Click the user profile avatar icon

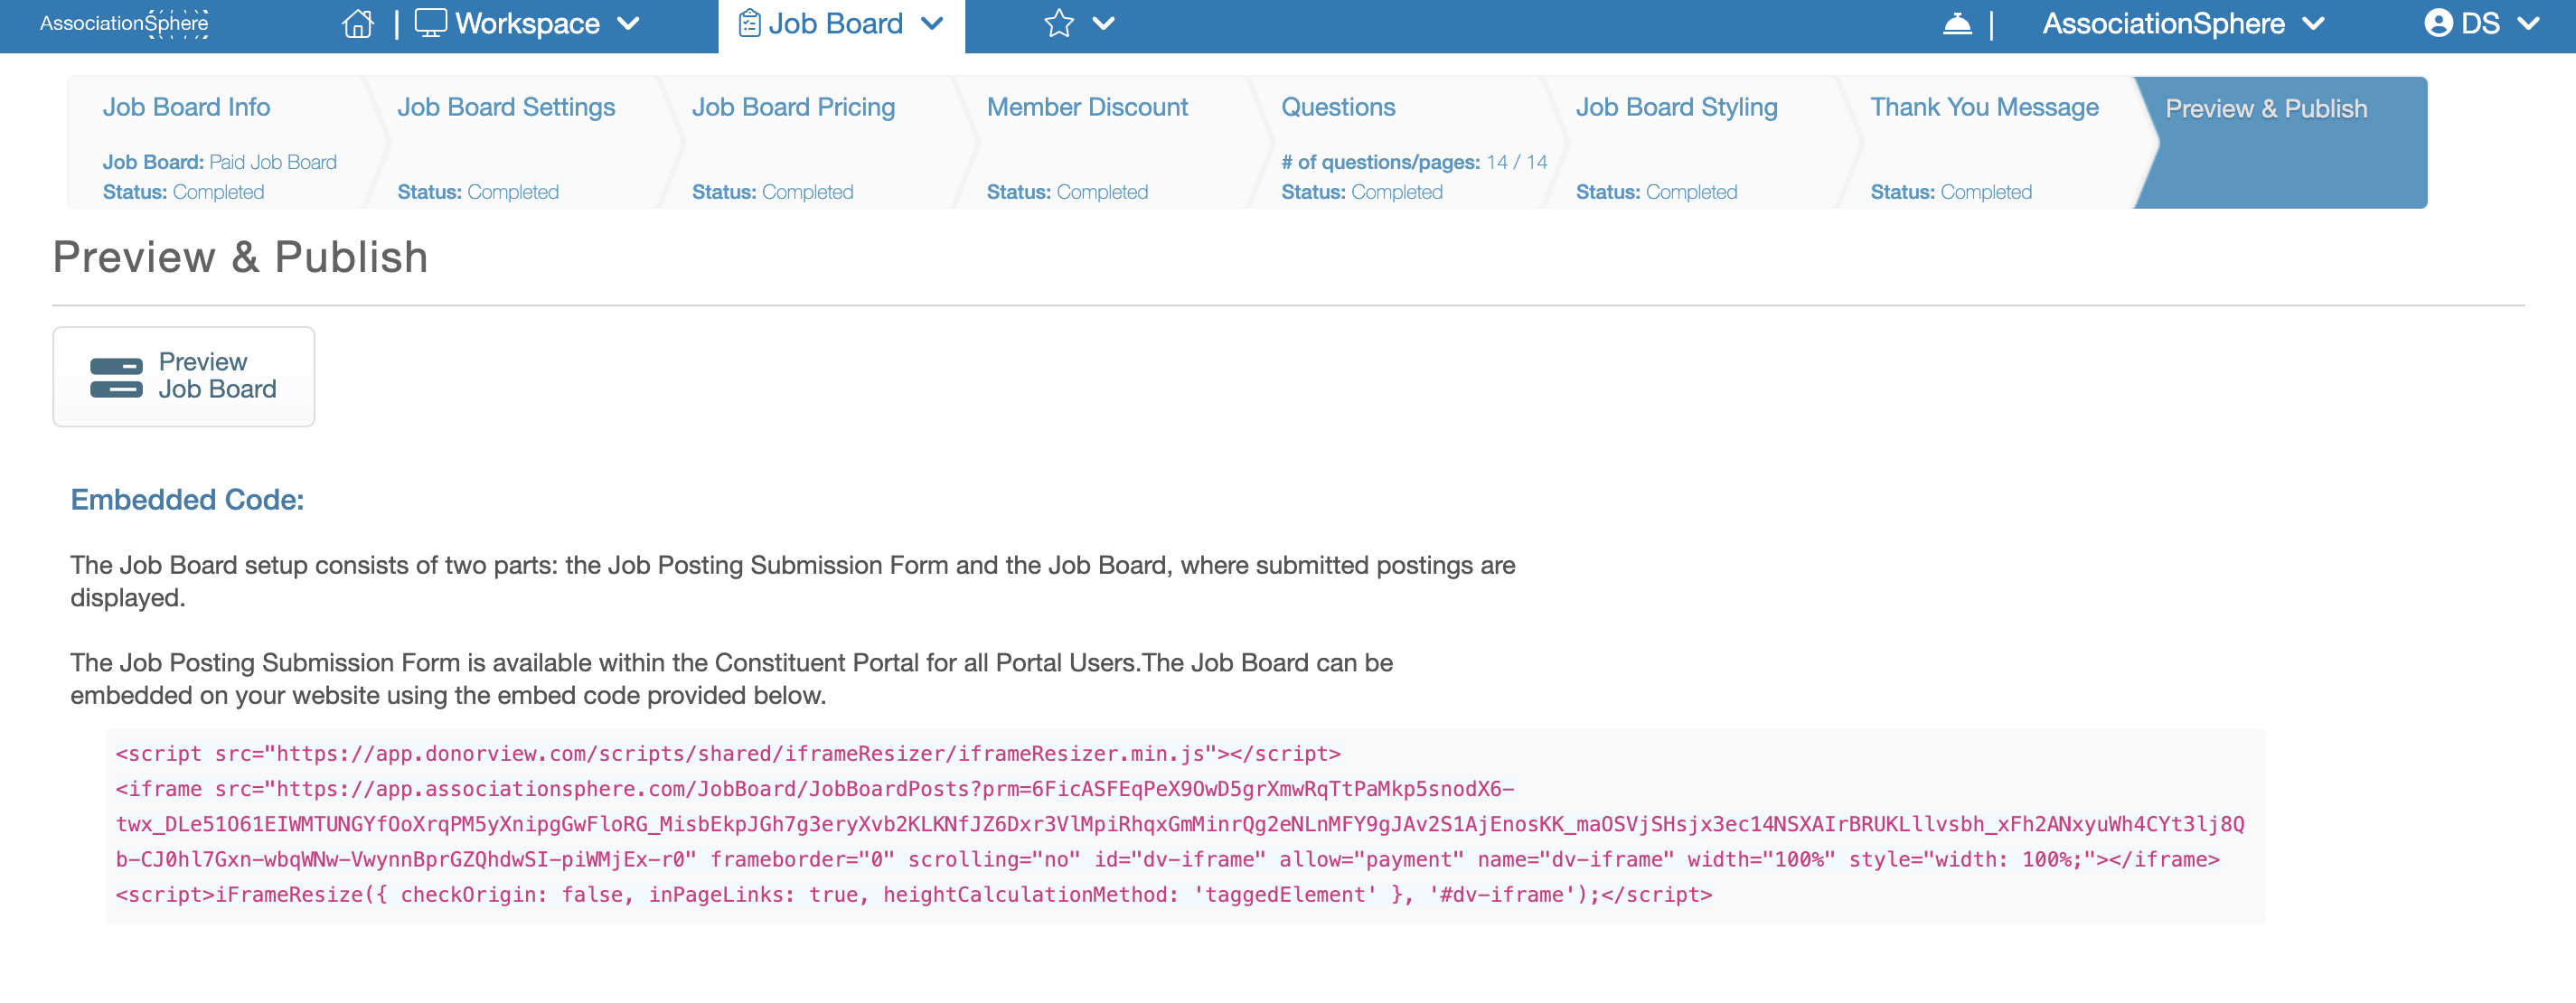2438,23
